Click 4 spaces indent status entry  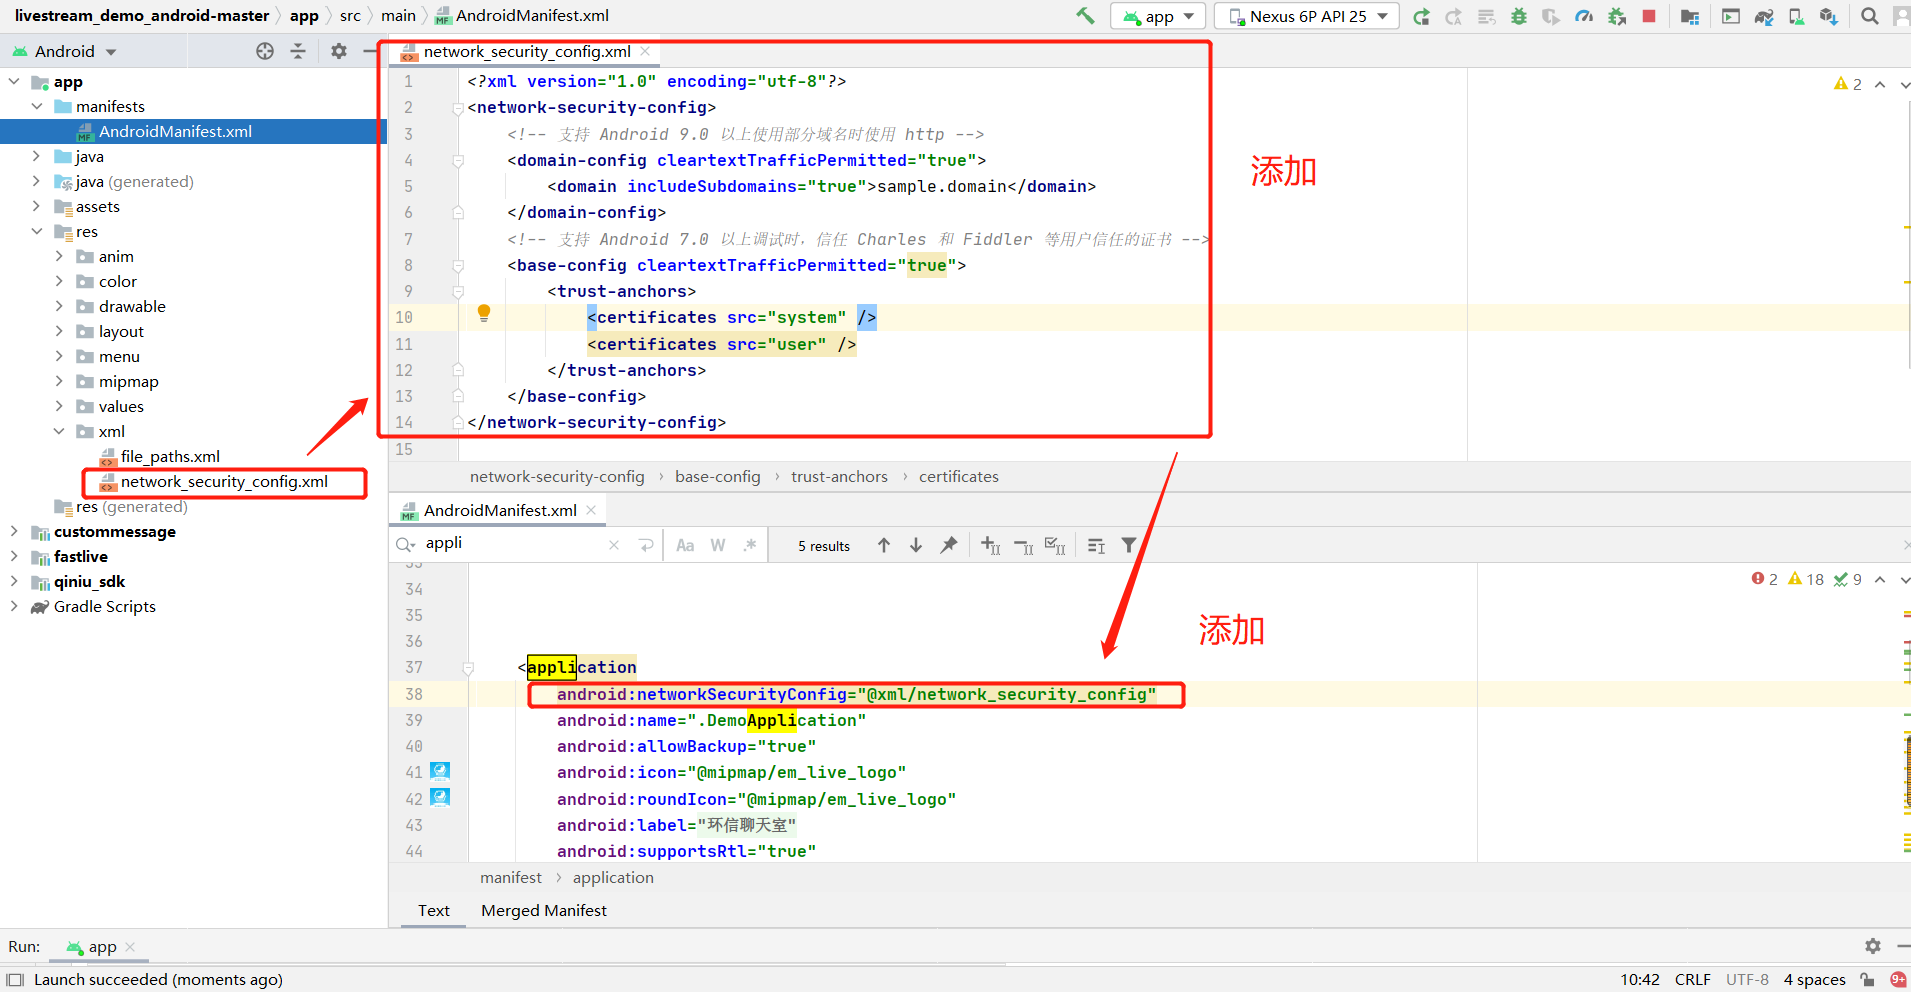click(1815, 980)
